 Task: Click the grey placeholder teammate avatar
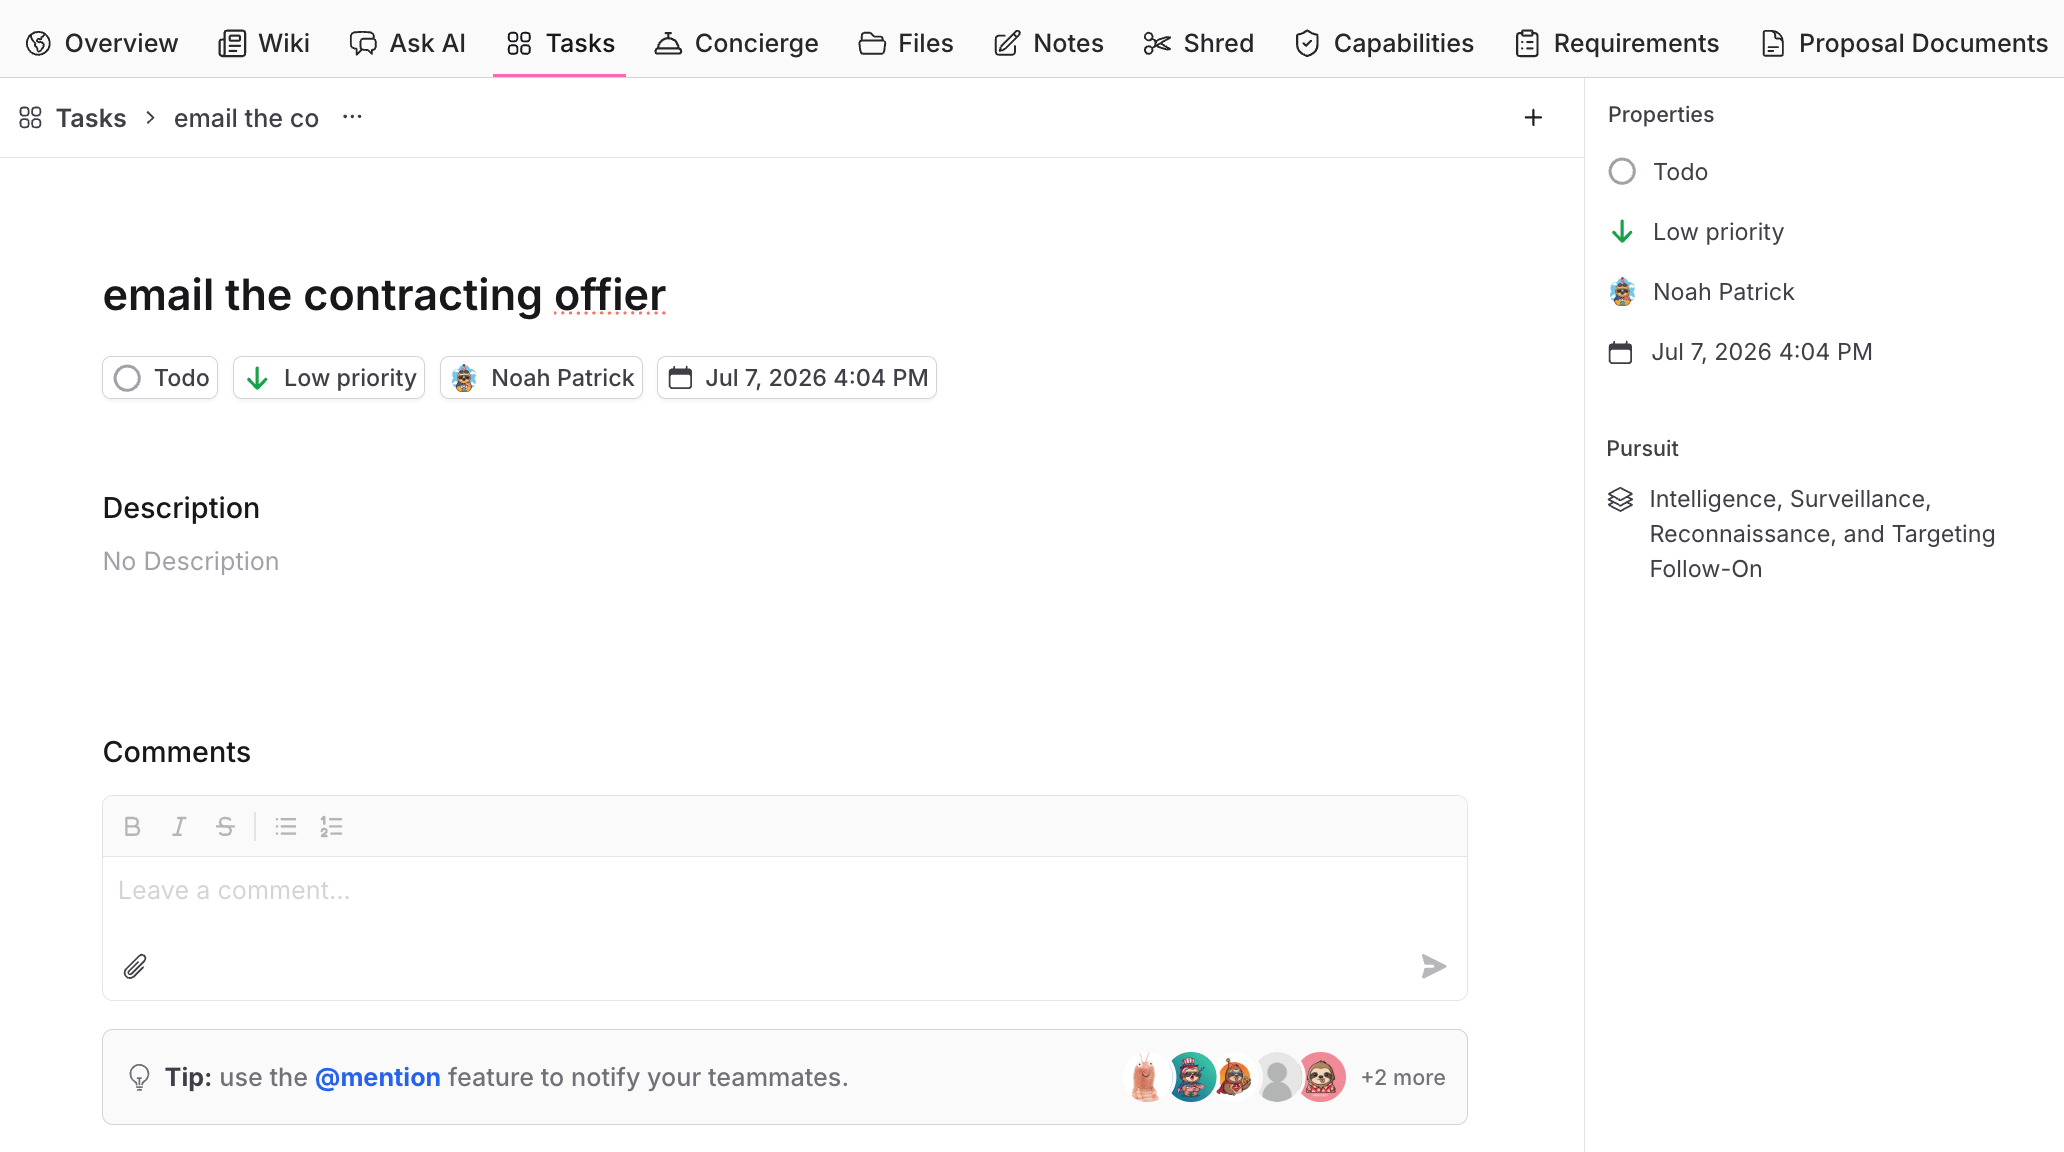pos(1277,1077)
